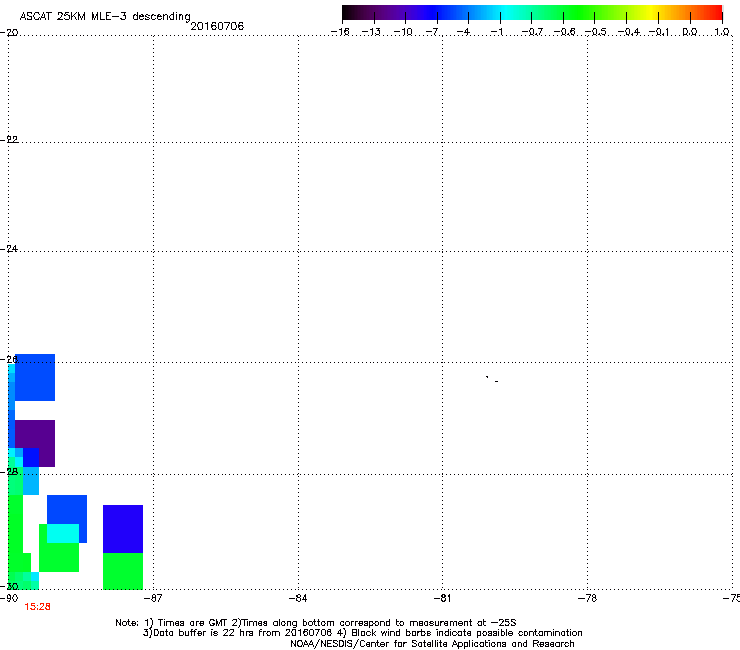740x650 pixels.
Task: Select the -0.1 color scale label
Action: [x=659, y=32]
